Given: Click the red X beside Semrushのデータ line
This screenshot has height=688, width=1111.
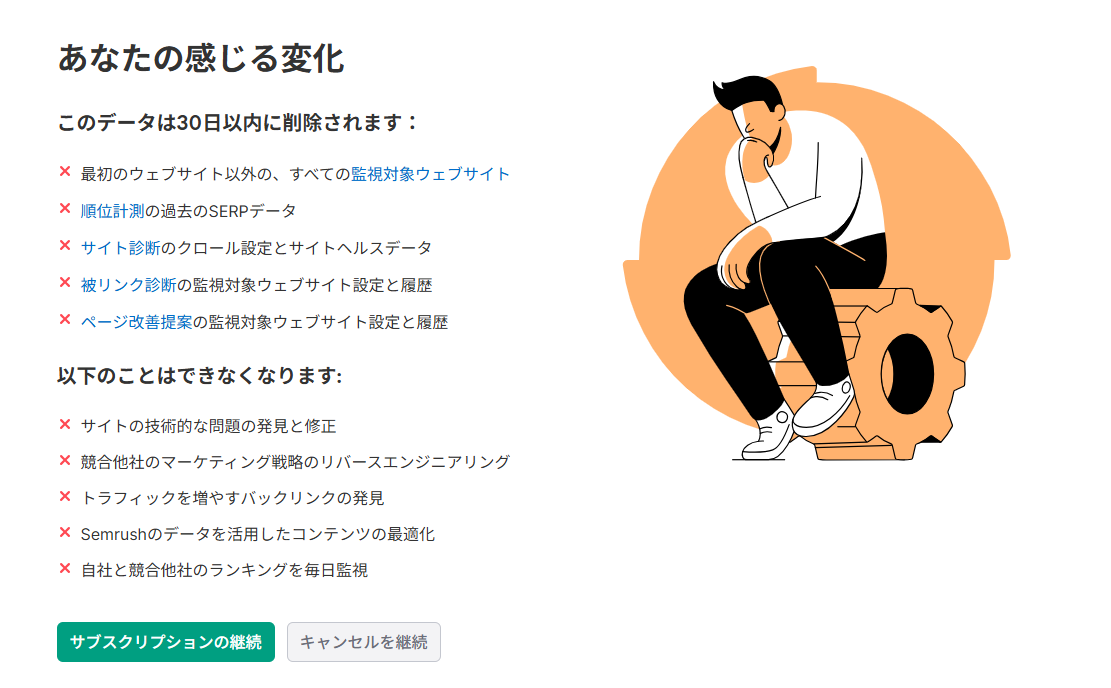Looking at the screenshot, I should point(65,532).
